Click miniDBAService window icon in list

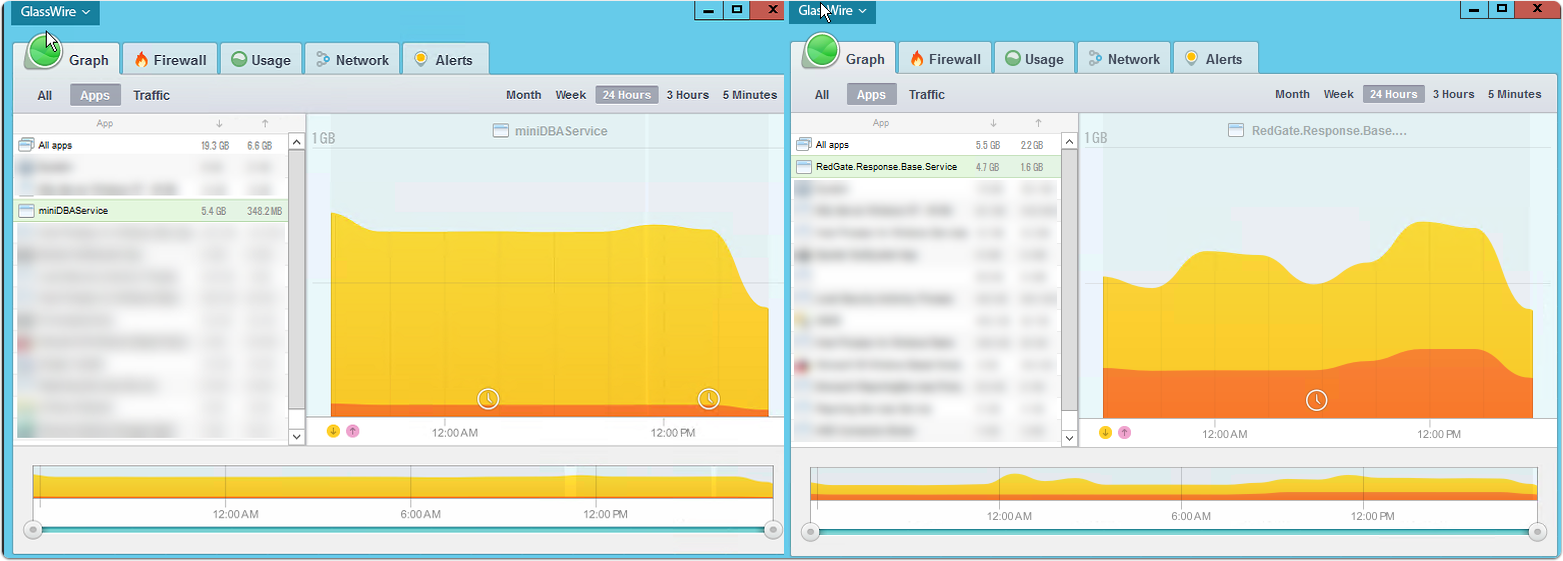(26, 211)
